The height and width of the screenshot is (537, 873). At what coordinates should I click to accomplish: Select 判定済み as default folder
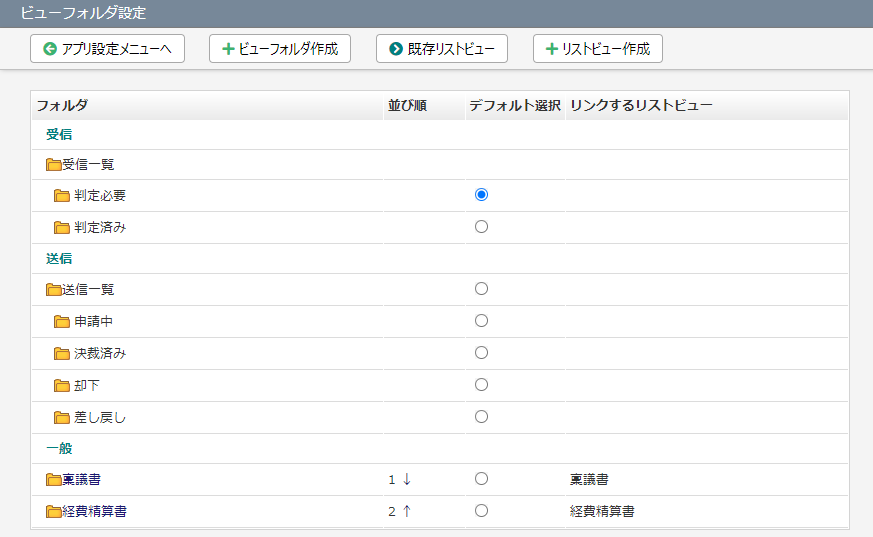click(482, 226)
